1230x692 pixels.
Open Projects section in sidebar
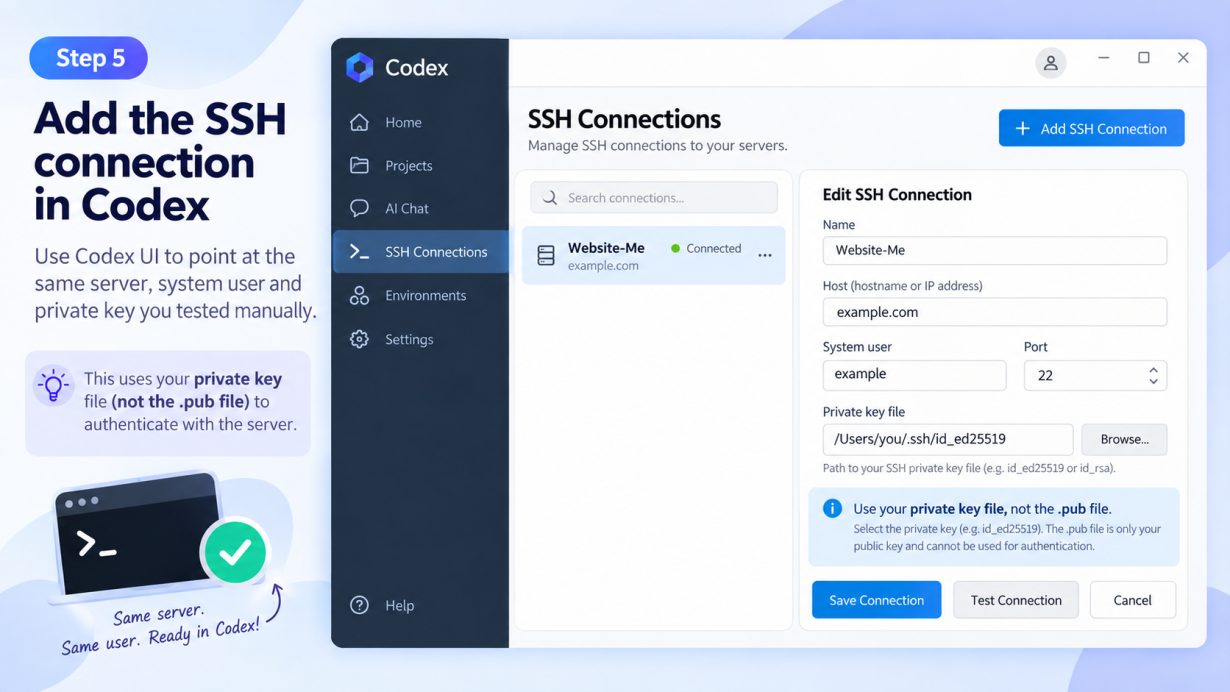pyautogui.click(x=421, y=165)
